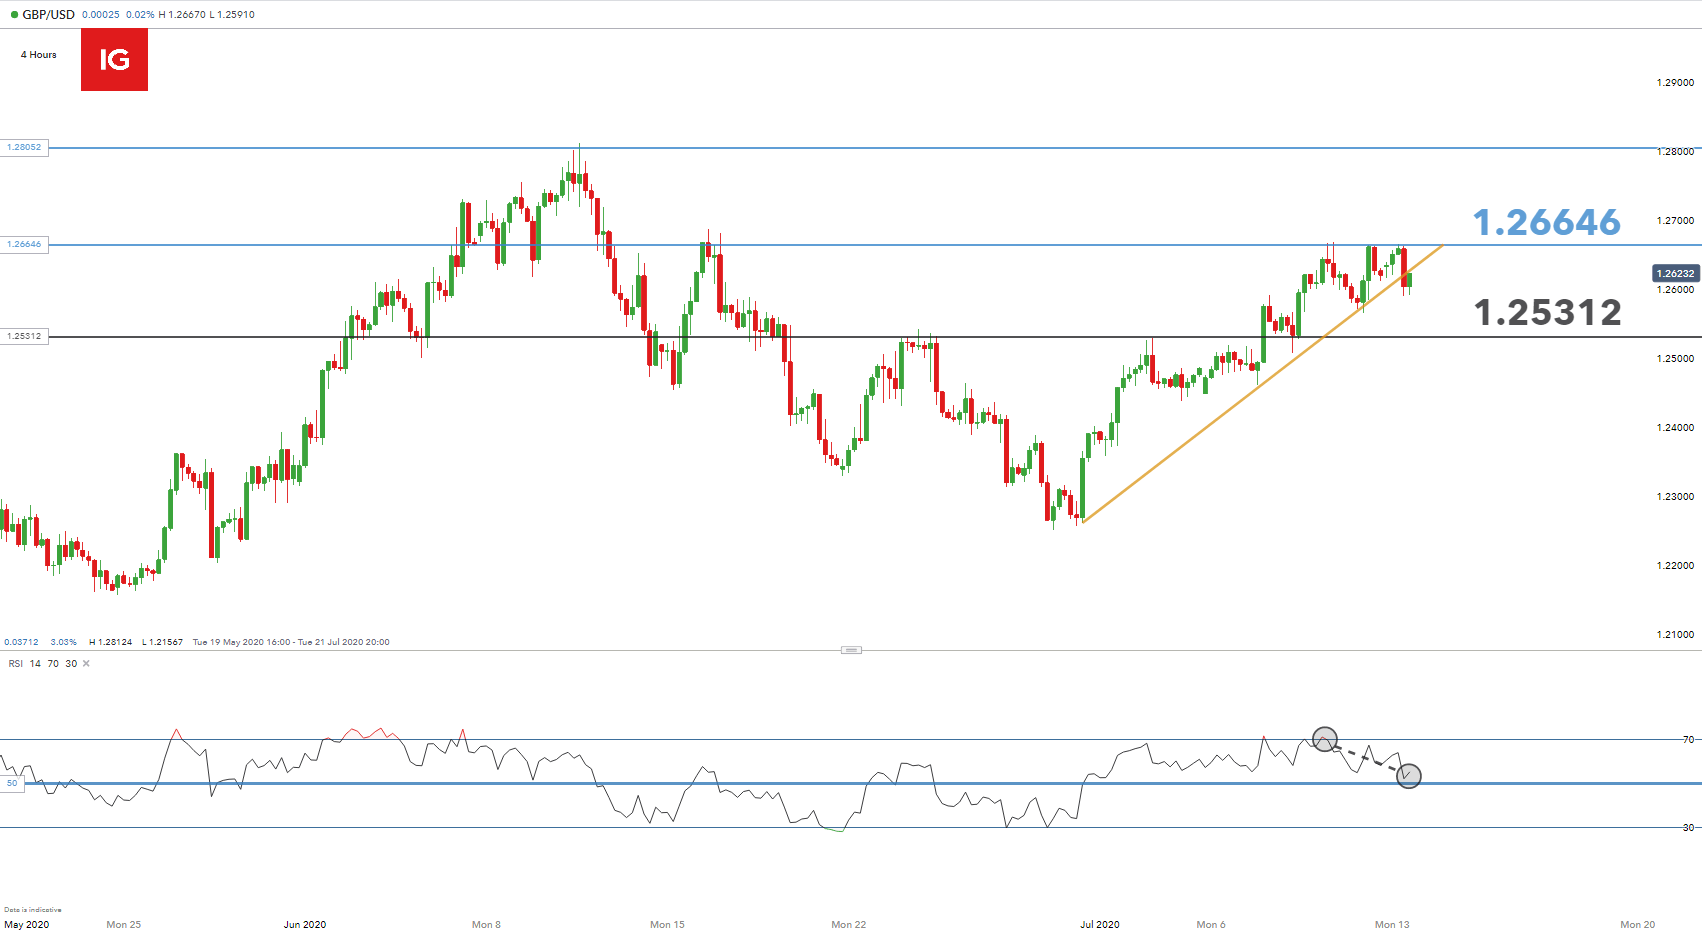This screenshot has height=932, width=1702.
Task: Select the 1.25312 left axis level tag
Action: (x=24, y=336)
